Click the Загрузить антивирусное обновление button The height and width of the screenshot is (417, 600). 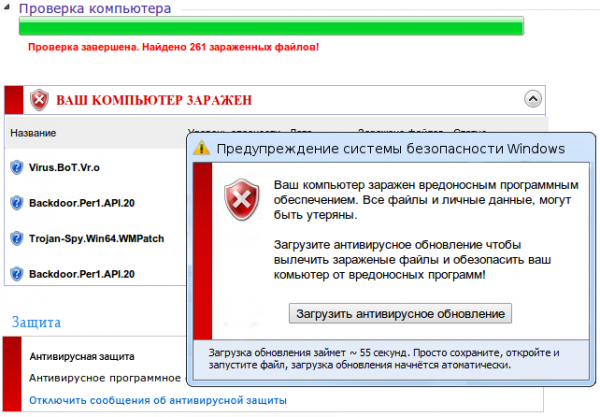click(x=400, y=314)
